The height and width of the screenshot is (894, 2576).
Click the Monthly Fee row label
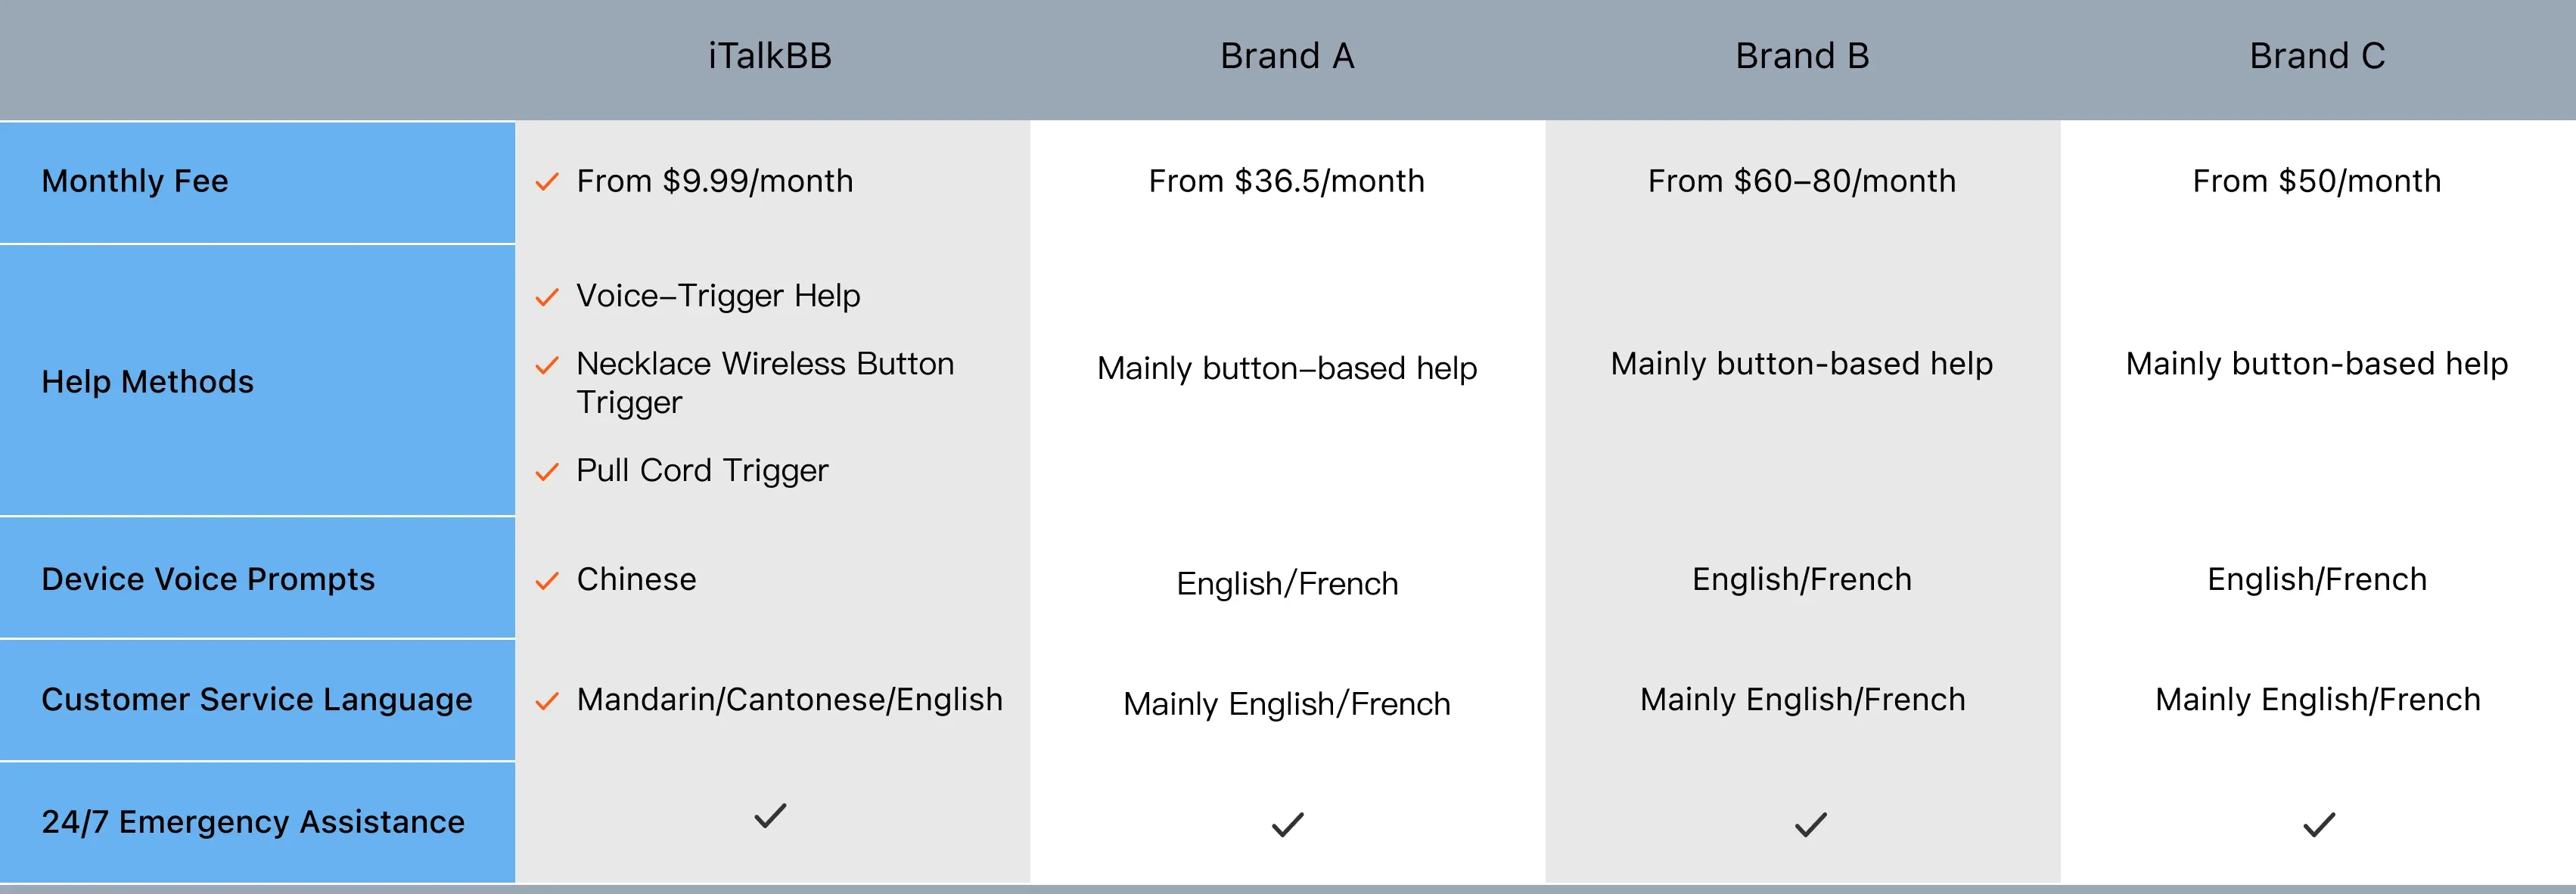135,181
